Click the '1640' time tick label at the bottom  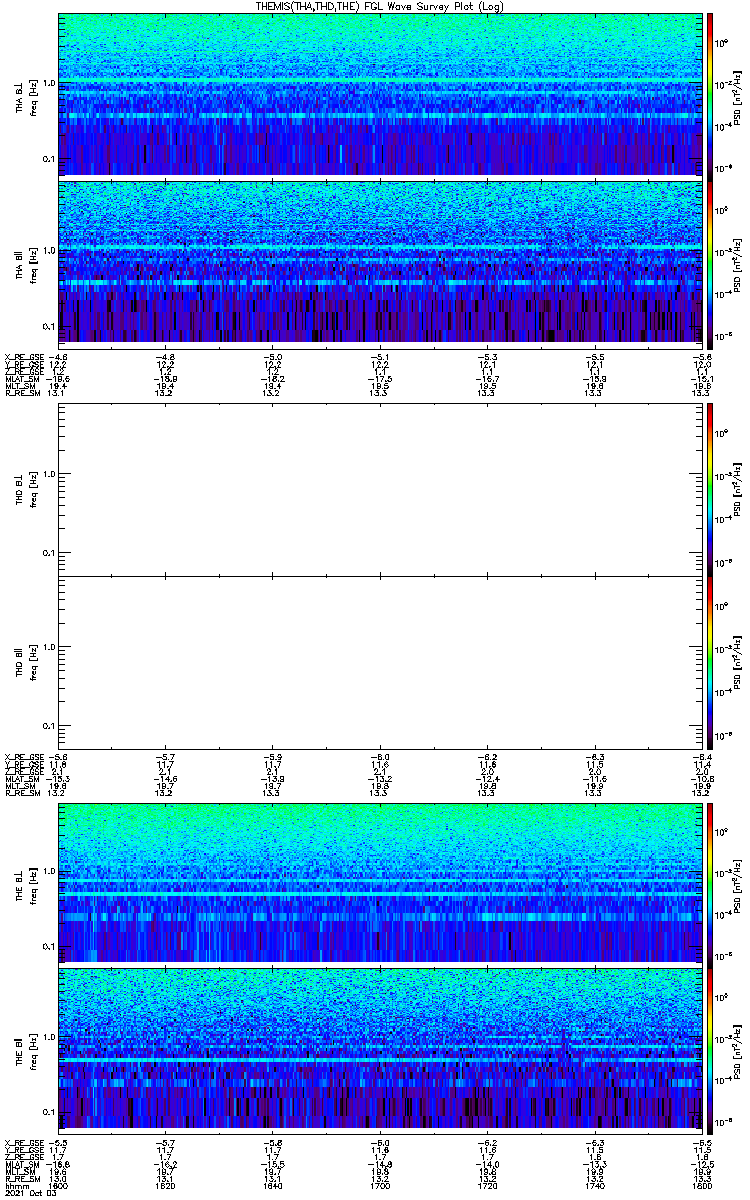[x=272, y=1185]
